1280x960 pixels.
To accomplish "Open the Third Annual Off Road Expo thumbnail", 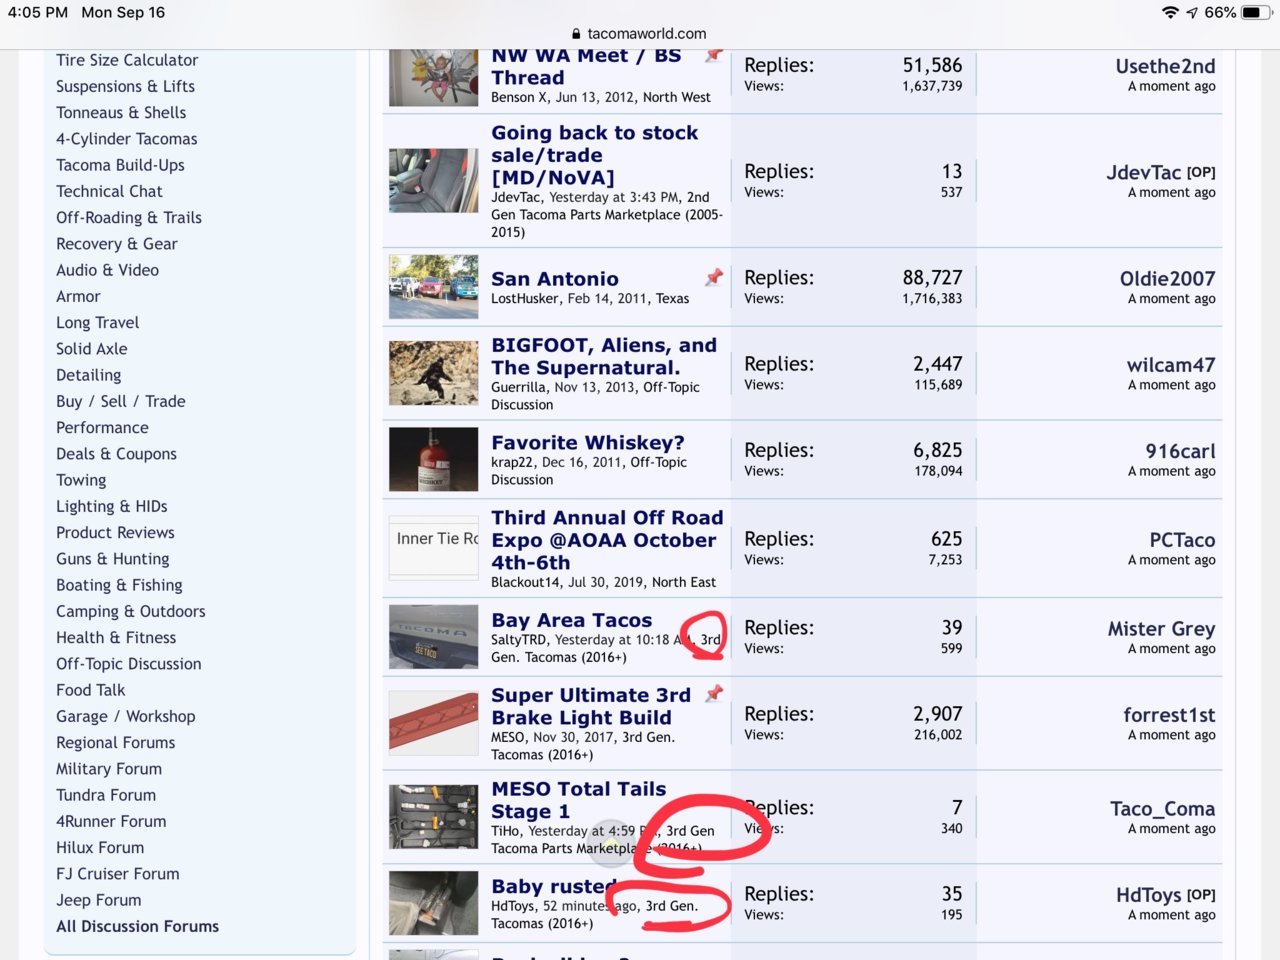I will point(433,547).
